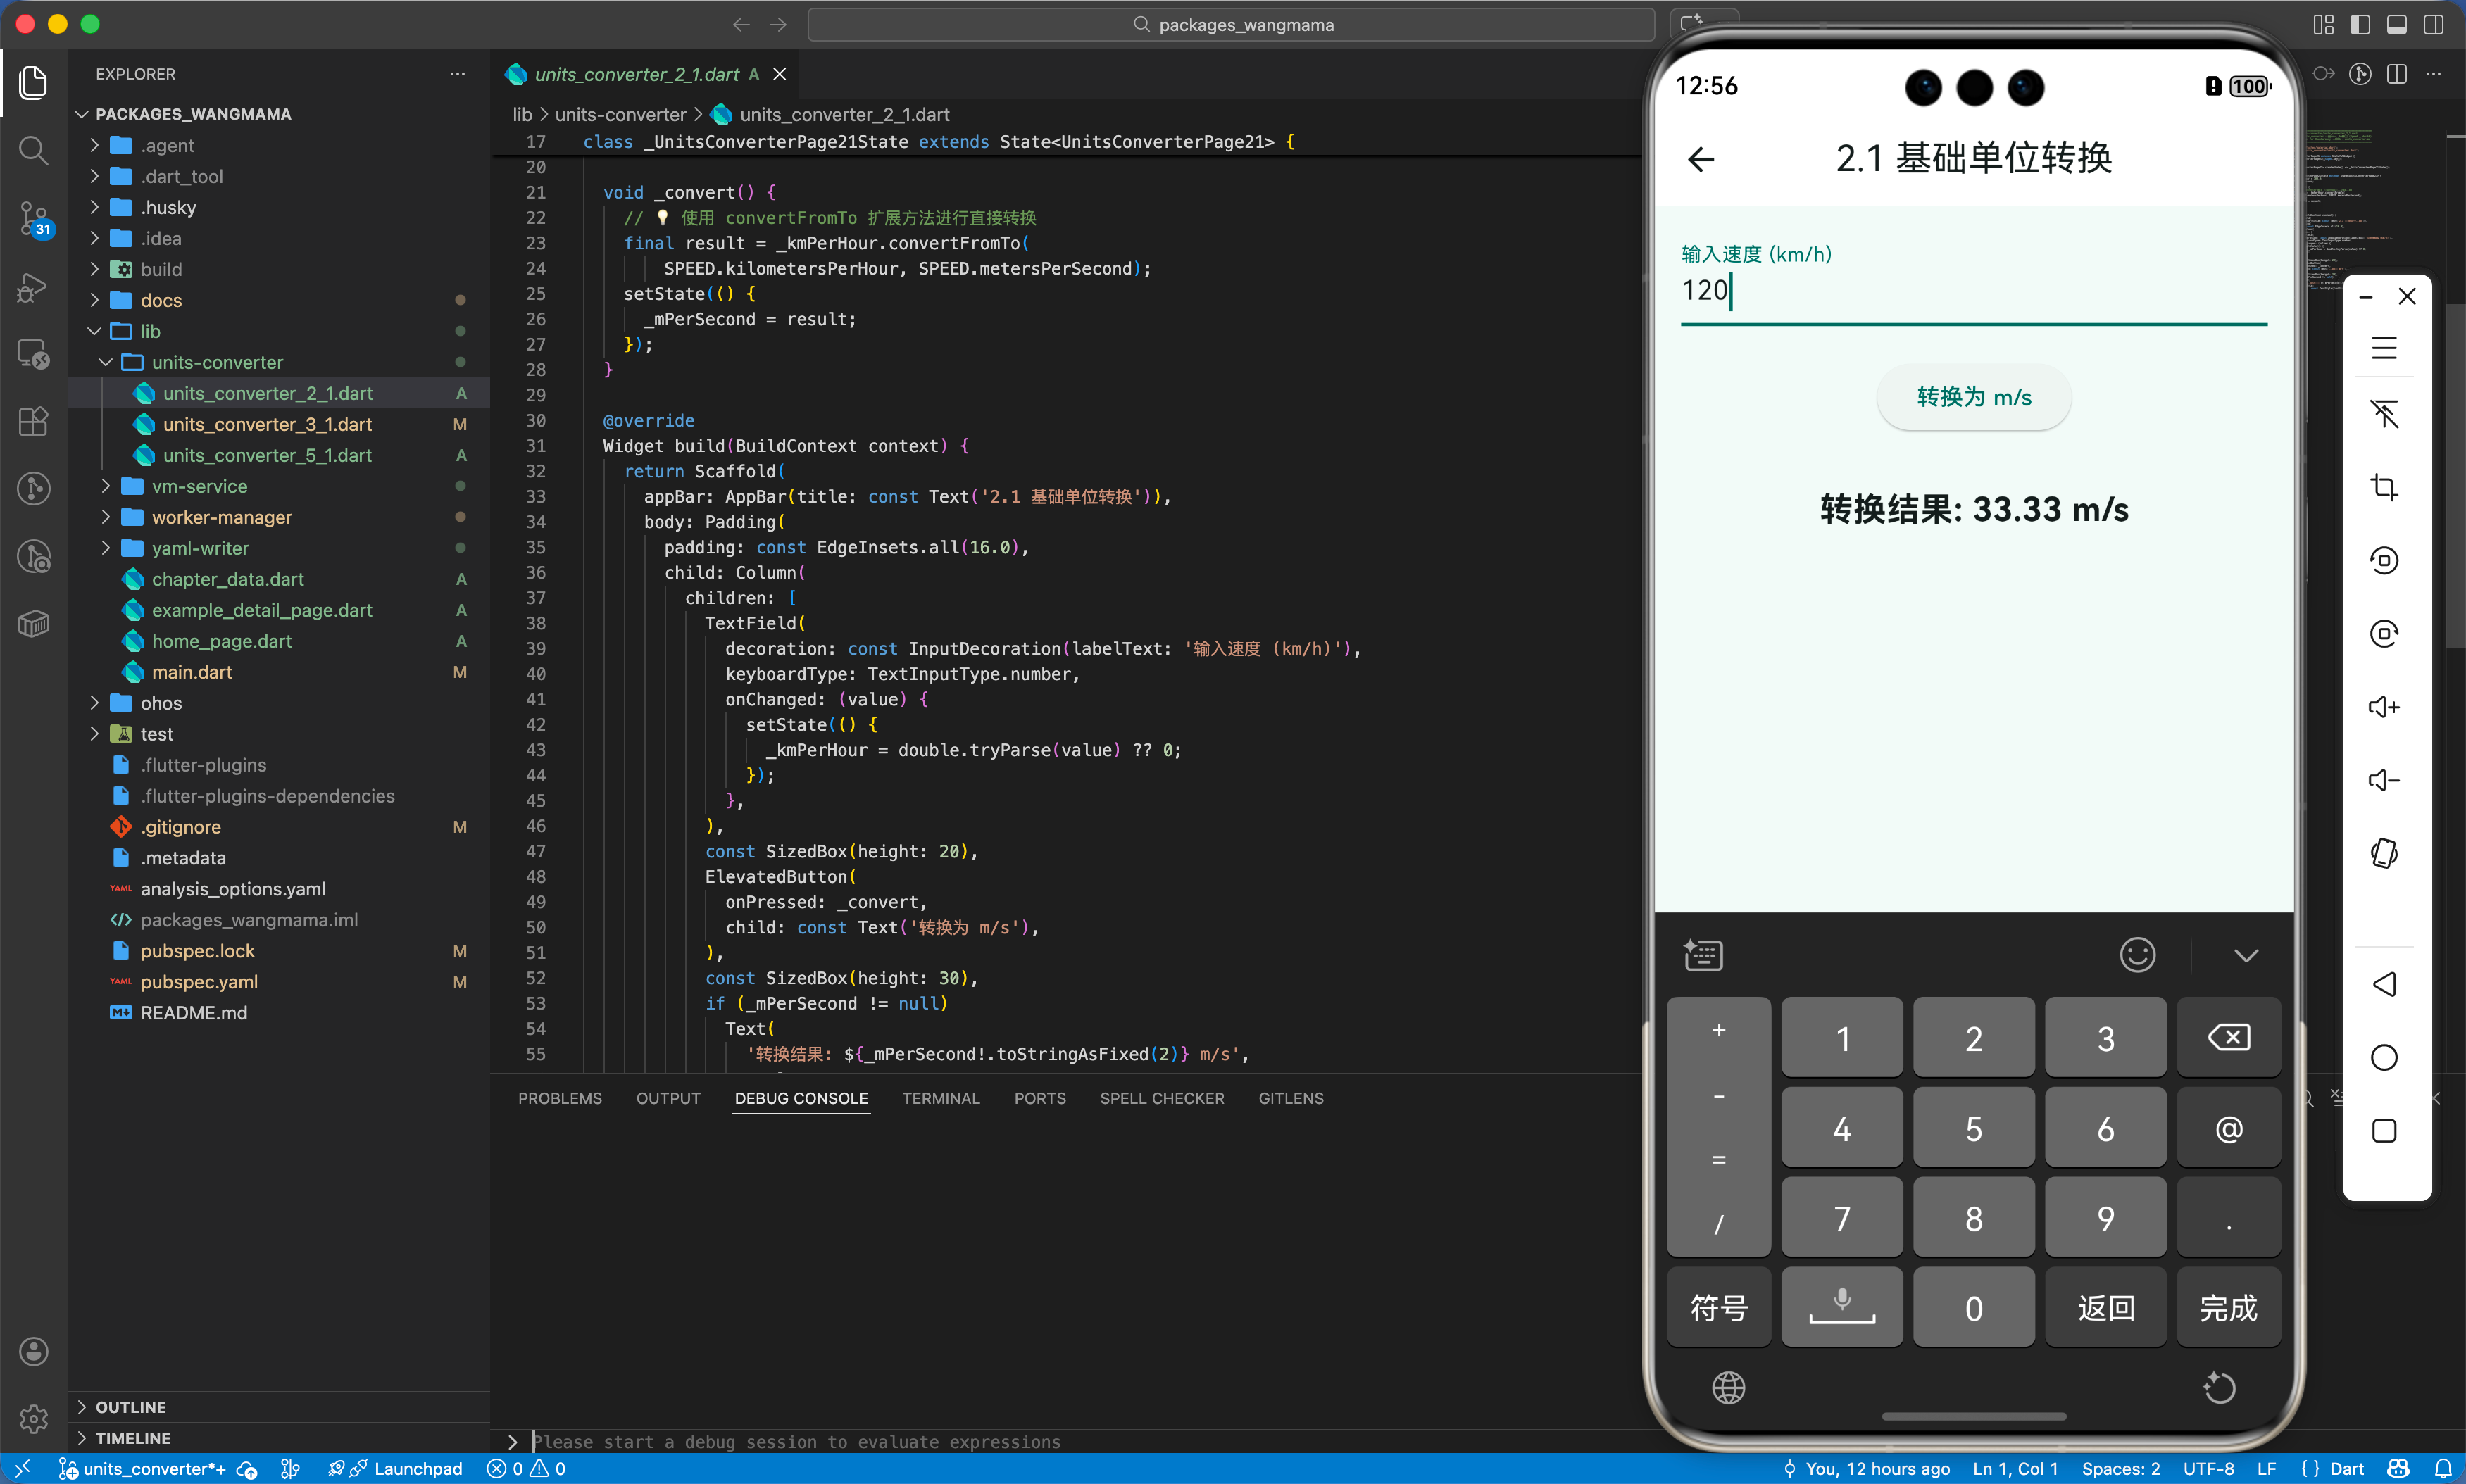Toggle the primary side bar layout icon
Viewport: 2466px width, 1484px height.
coord(2360,25)
